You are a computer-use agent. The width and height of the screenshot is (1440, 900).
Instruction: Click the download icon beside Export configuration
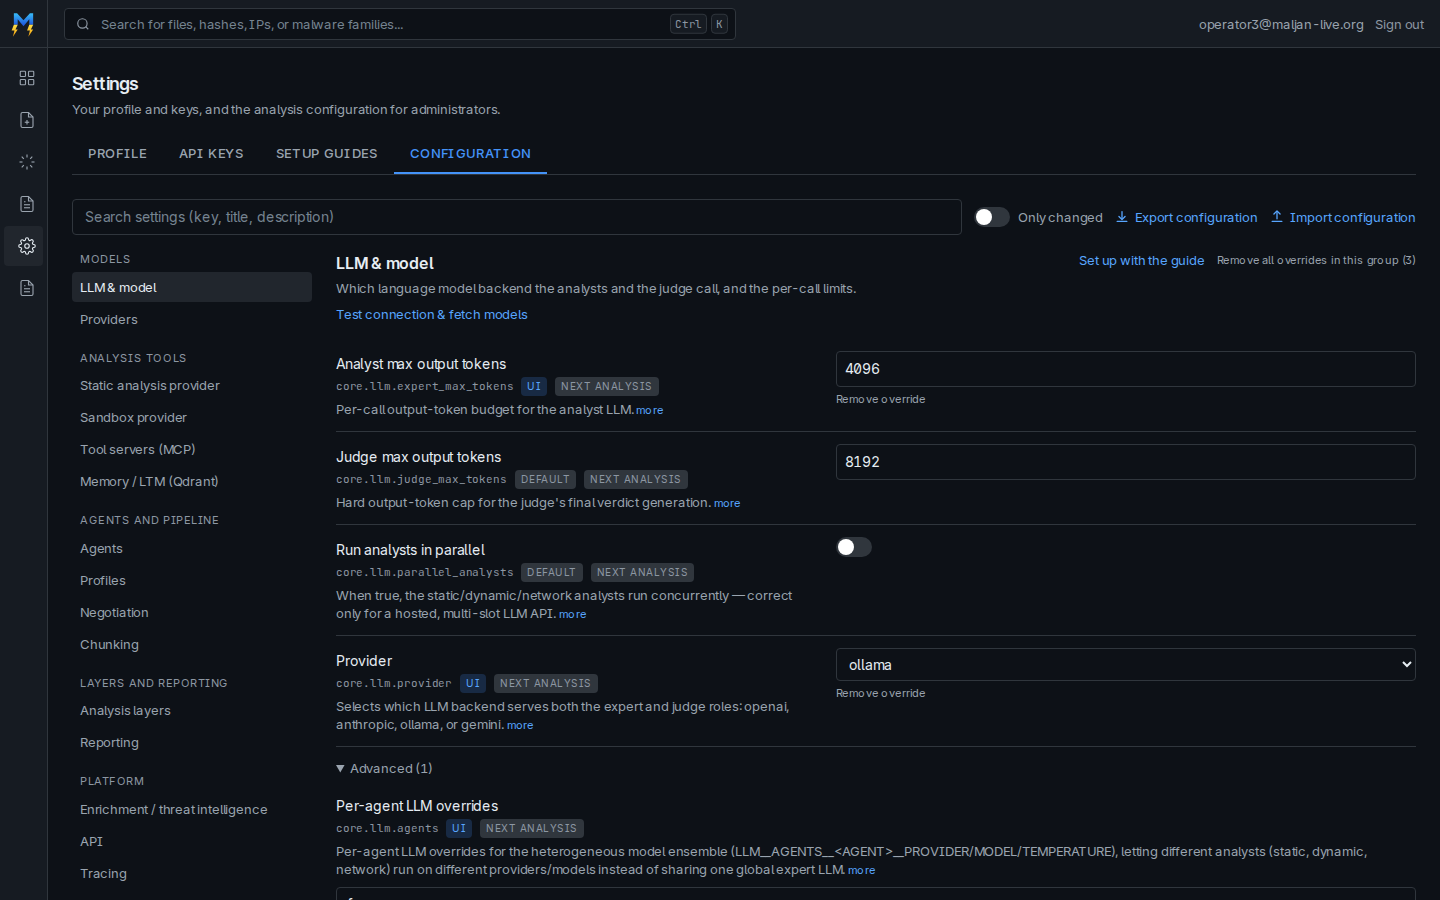[1122, 217]
